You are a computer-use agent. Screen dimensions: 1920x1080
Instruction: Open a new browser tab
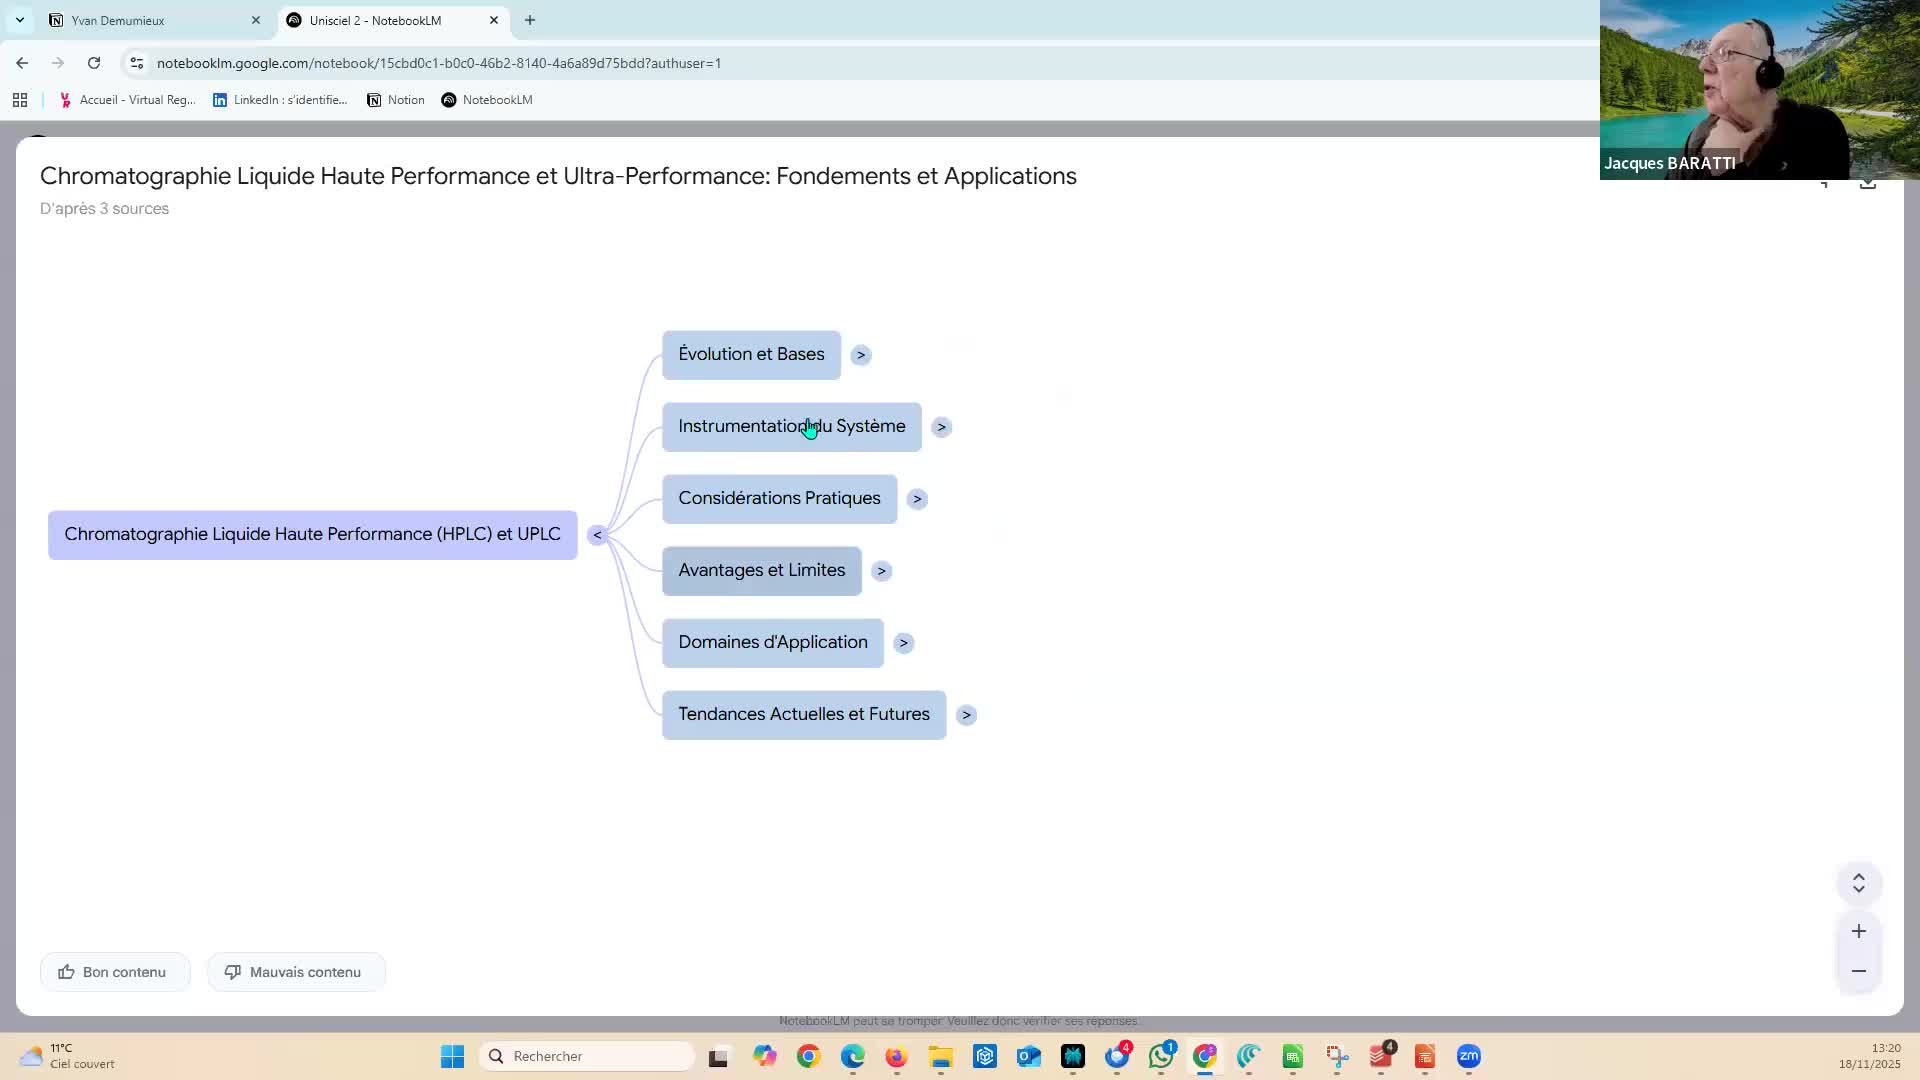[x=530, y=20]
